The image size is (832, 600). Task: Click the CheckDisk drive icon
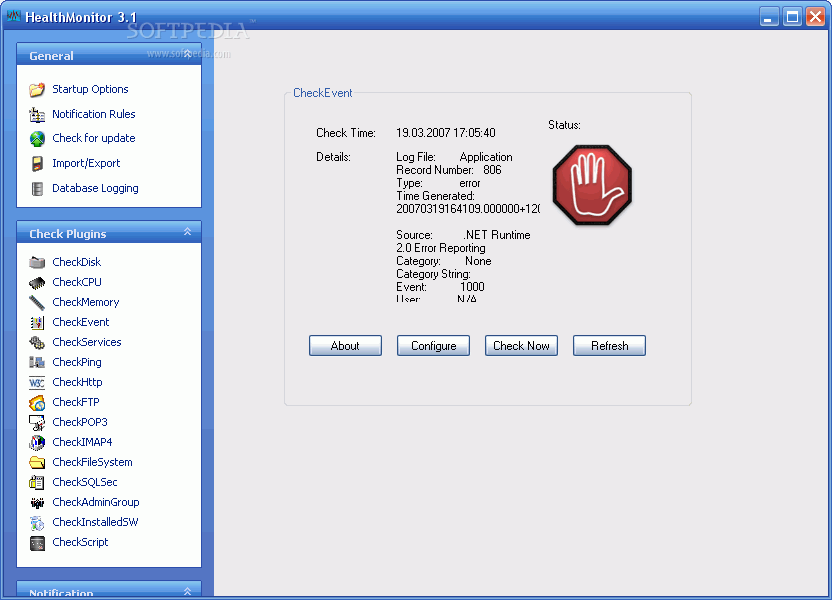click(37, 262)
